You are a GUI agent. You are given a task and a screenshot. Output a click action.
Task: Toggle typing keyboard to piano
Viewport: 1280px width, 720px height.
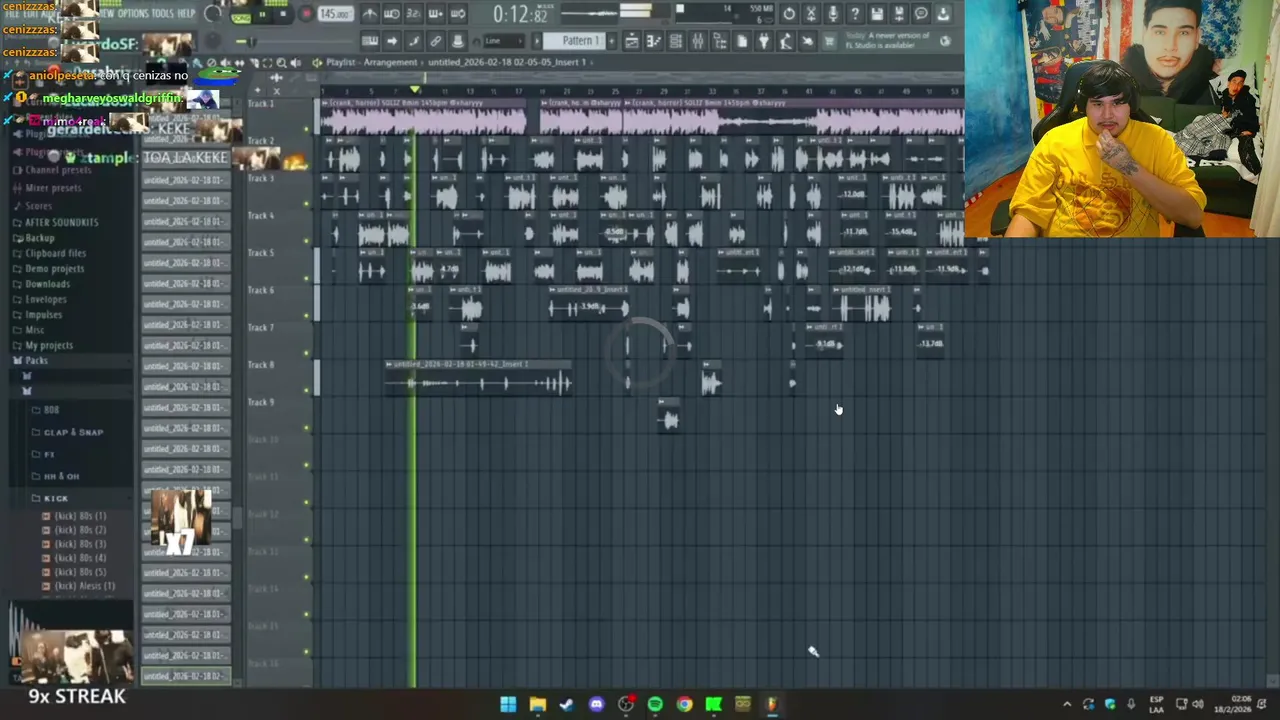tap(370, 41)
